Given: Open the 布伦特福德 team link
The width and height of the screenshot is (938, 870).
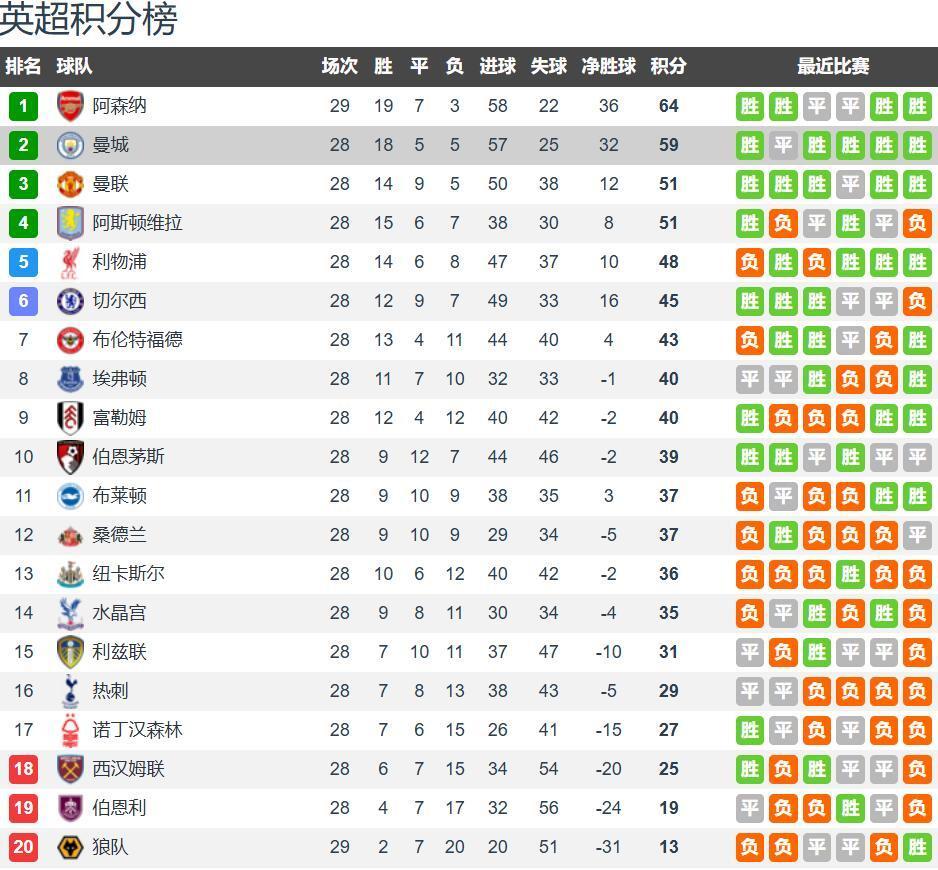Looking at the screenshot, I should [137, 340].
